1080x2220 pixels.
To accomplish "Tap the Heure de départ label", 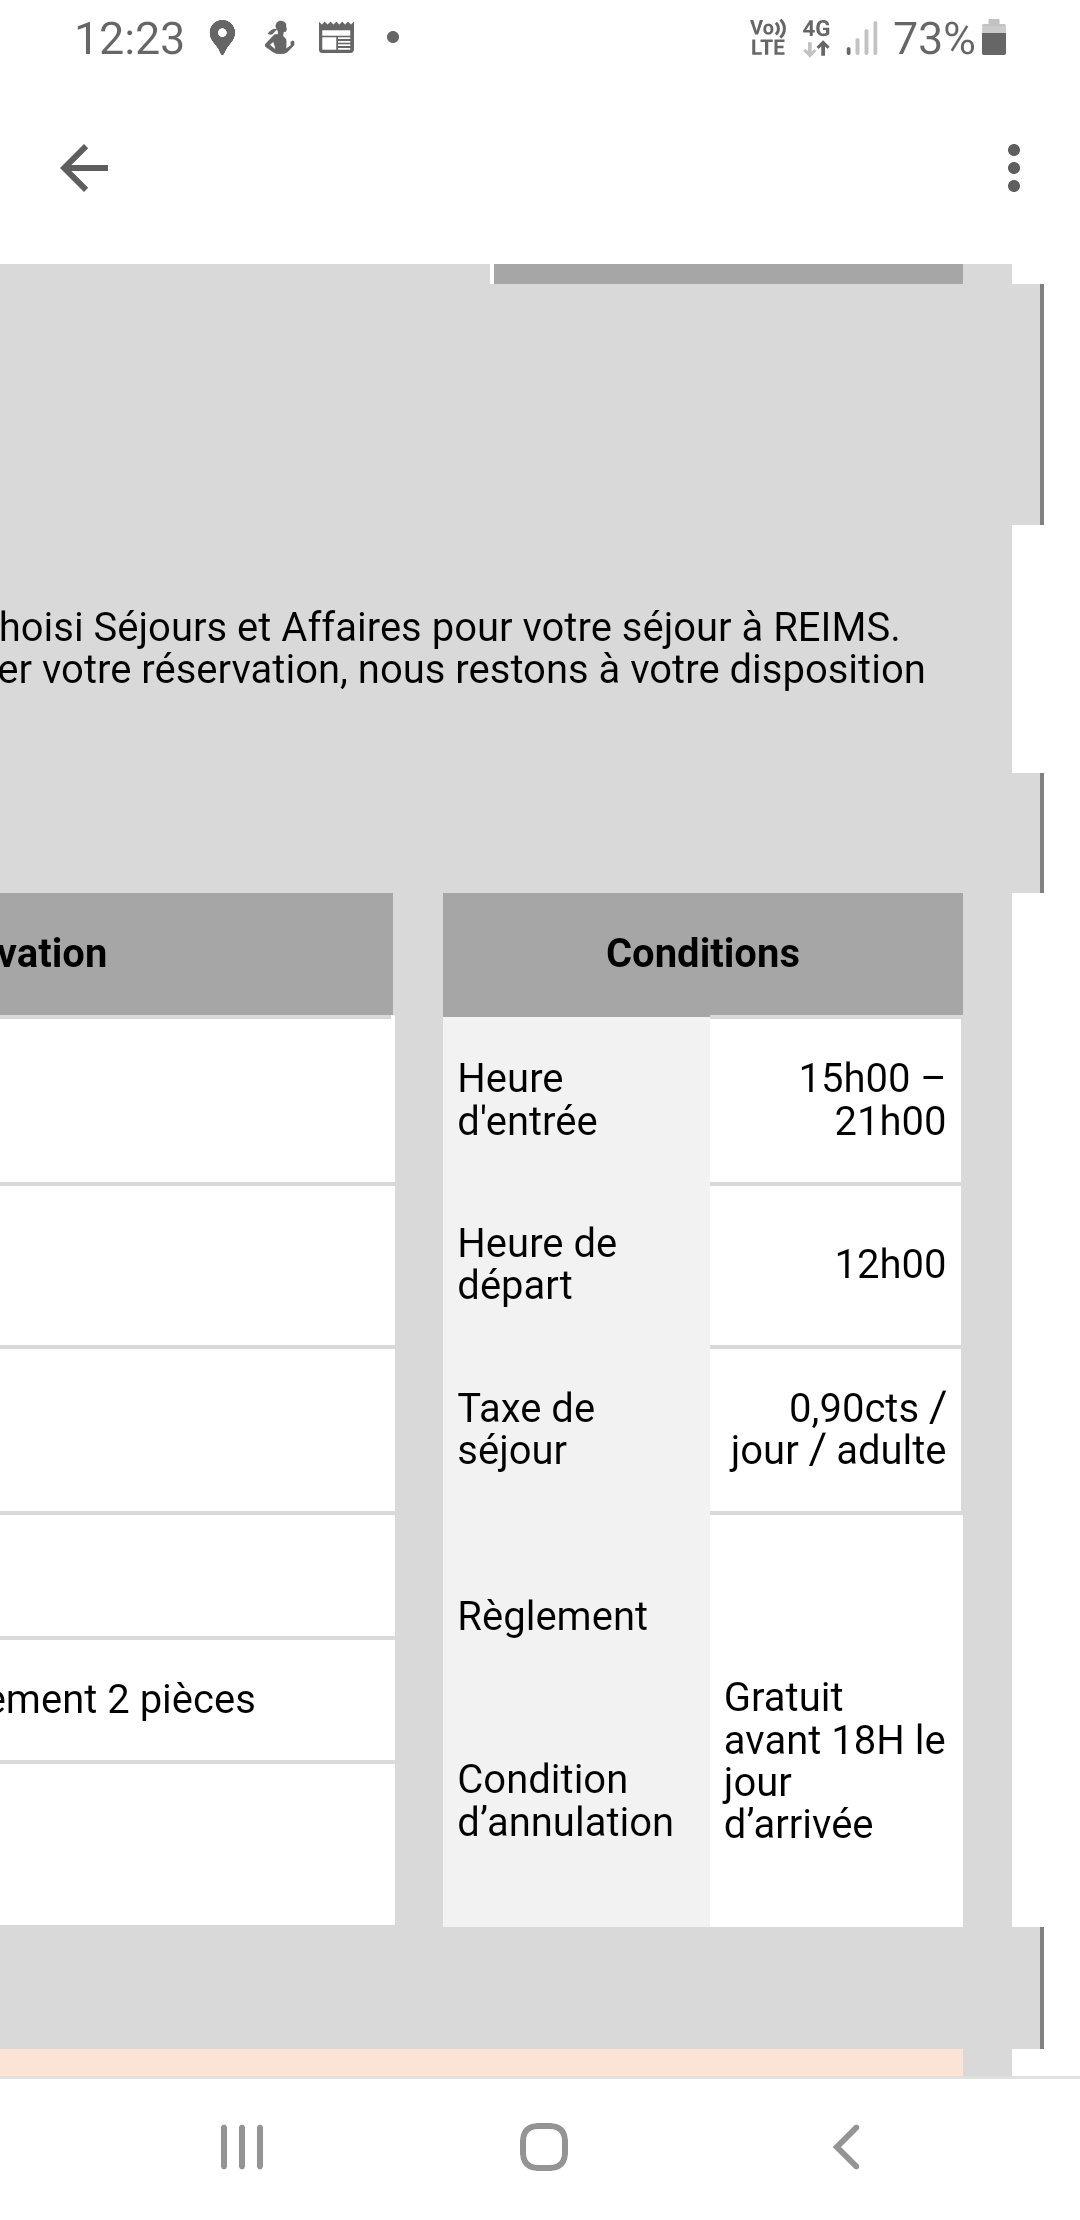I will pos(537,1264).
